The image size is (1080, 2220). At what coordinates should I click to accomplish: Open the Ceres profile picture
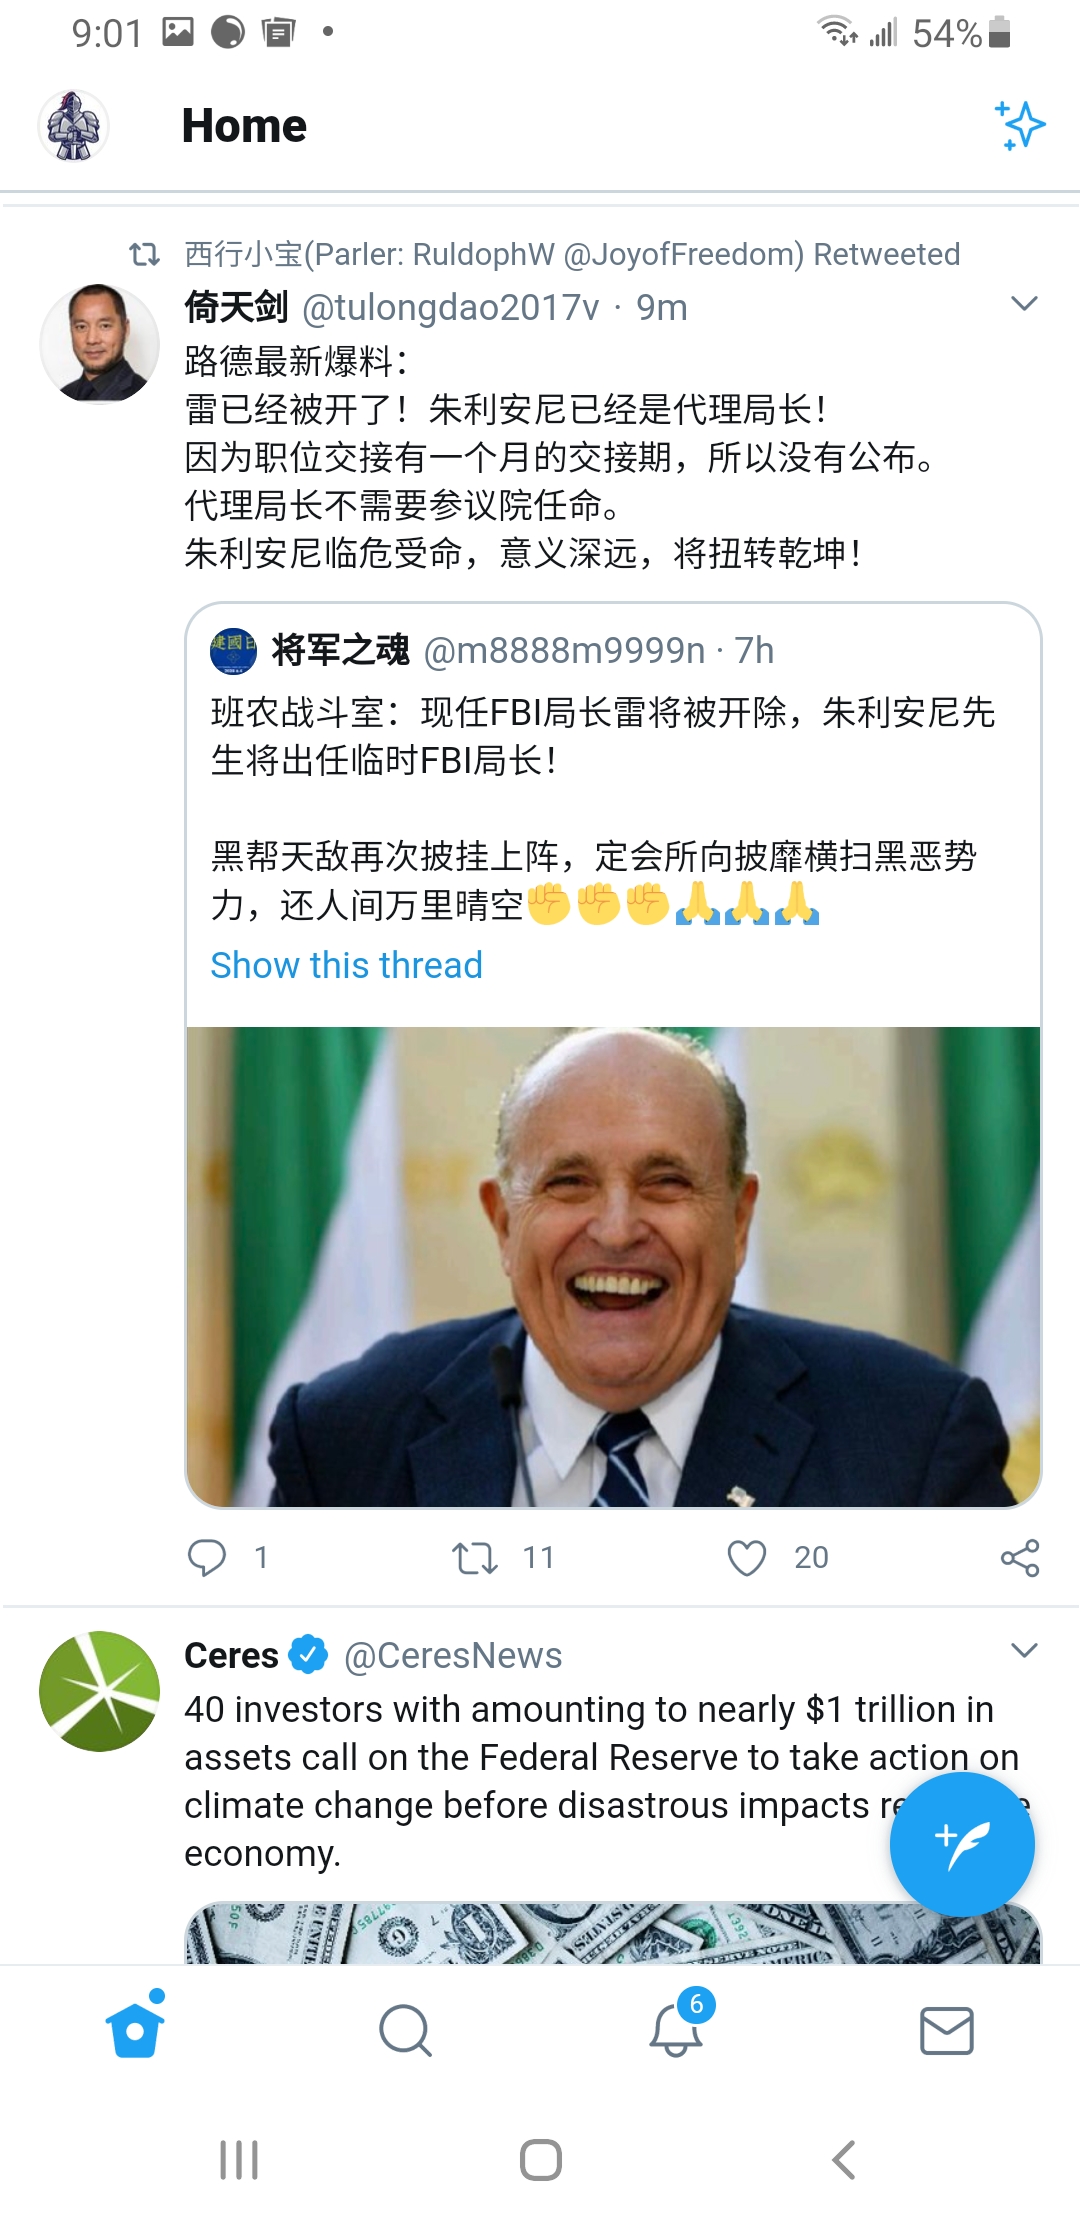point(99,1691)
